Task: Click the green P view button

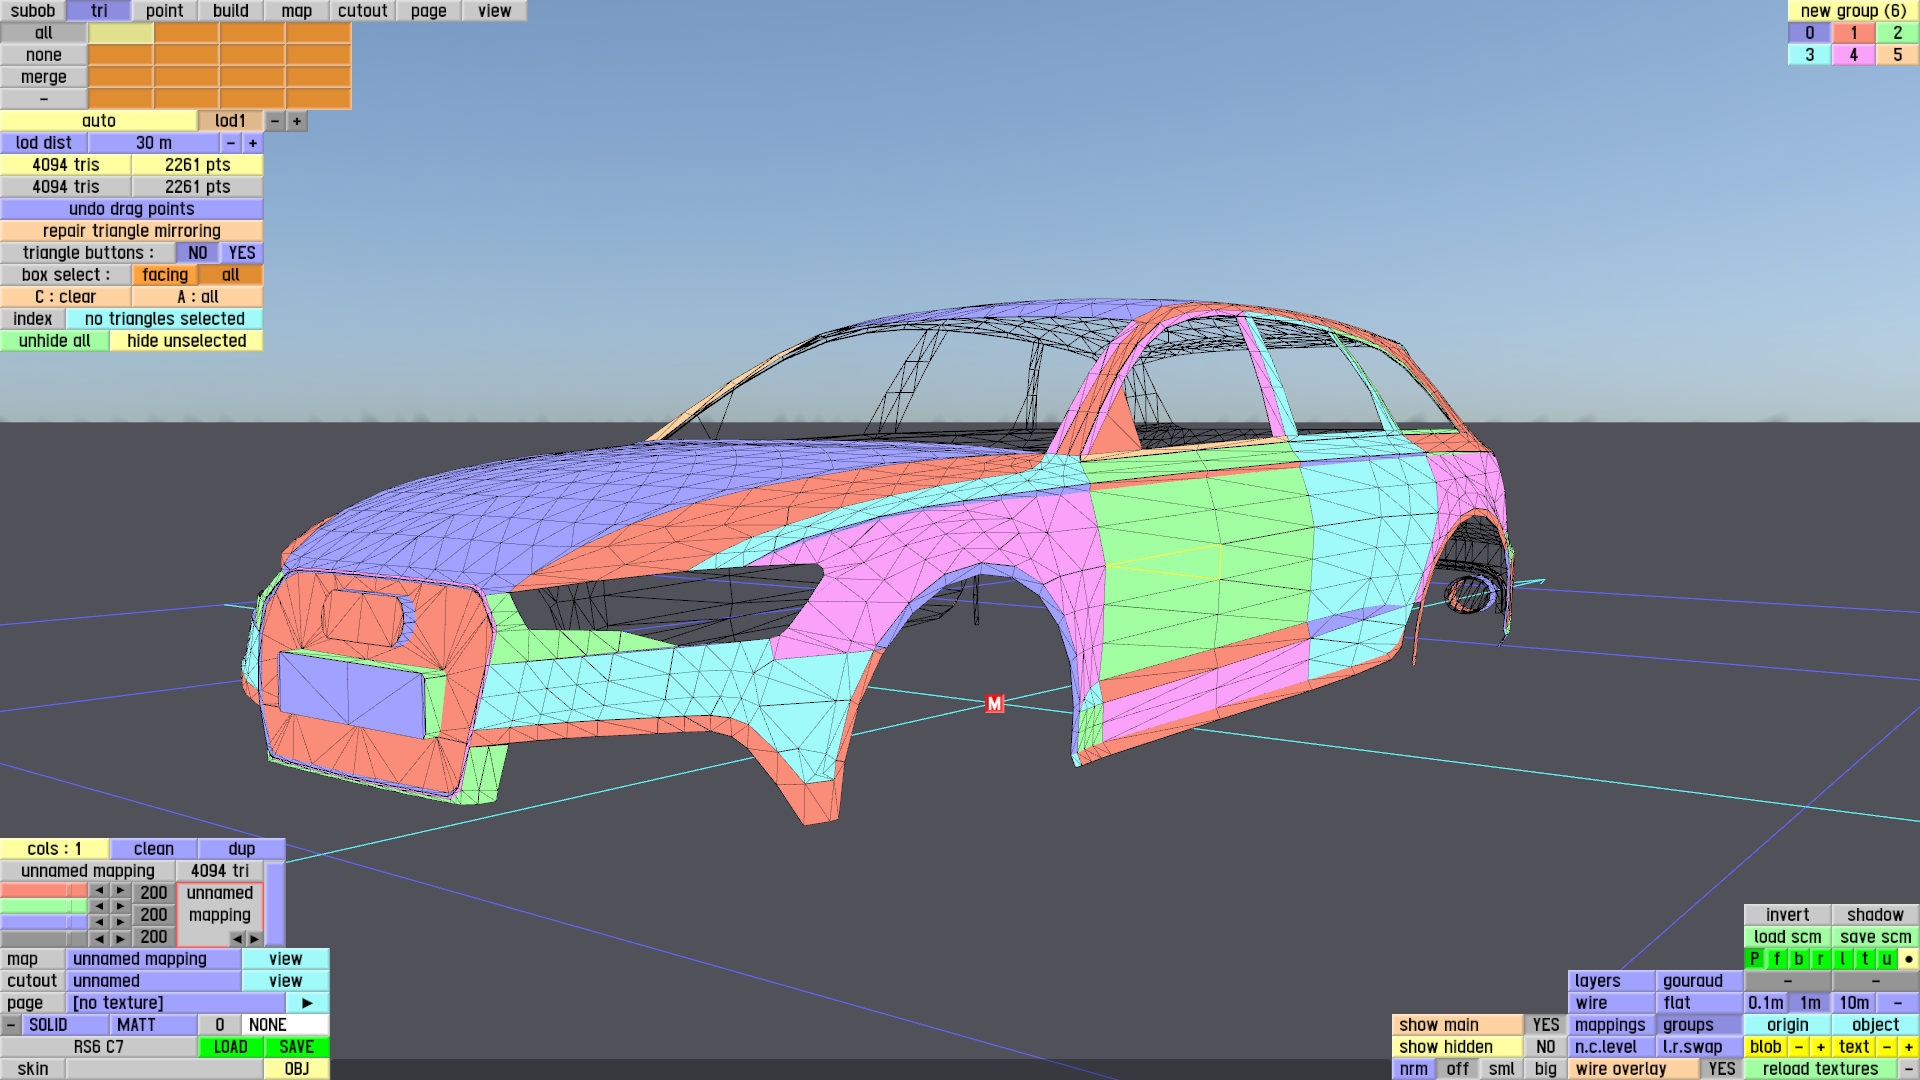Action: coord(1755,959)
